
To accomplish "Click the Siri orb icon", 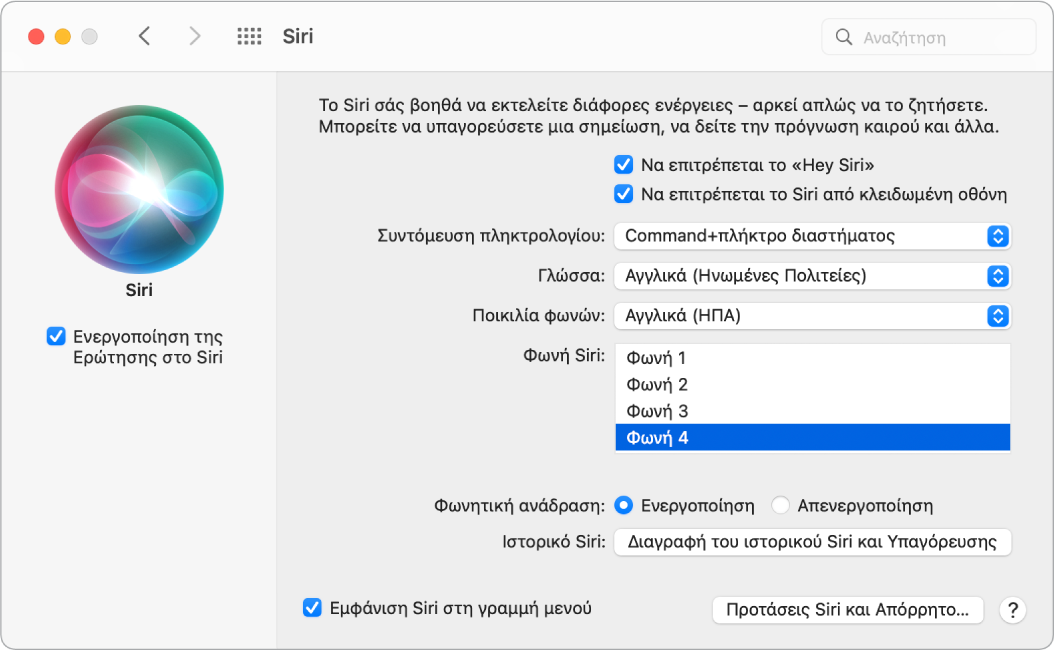I will [140, 190].
